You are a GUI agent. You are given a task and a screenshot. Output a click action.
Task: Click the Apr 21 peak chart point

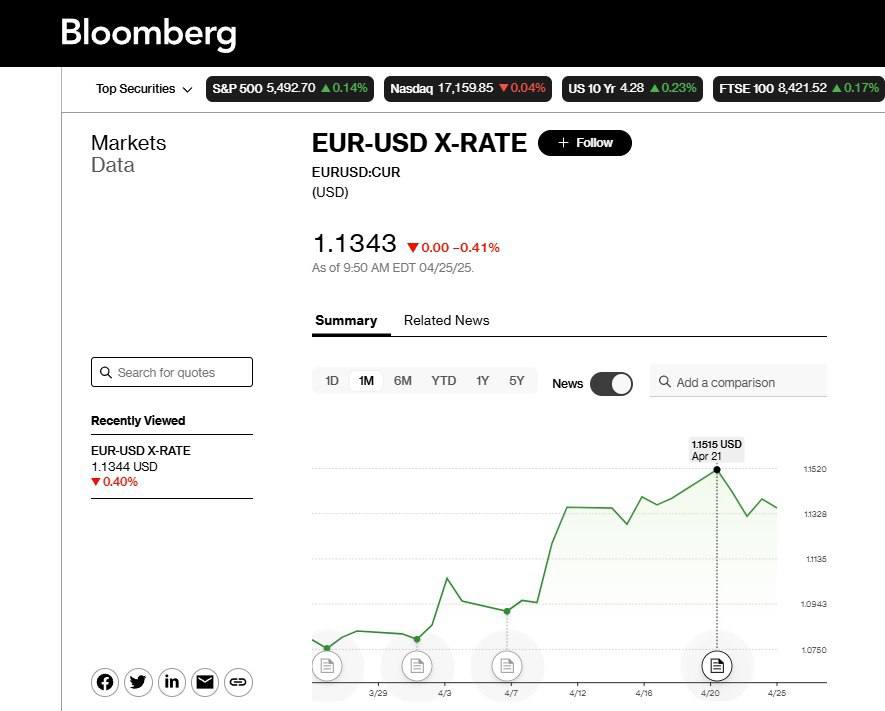717,469
